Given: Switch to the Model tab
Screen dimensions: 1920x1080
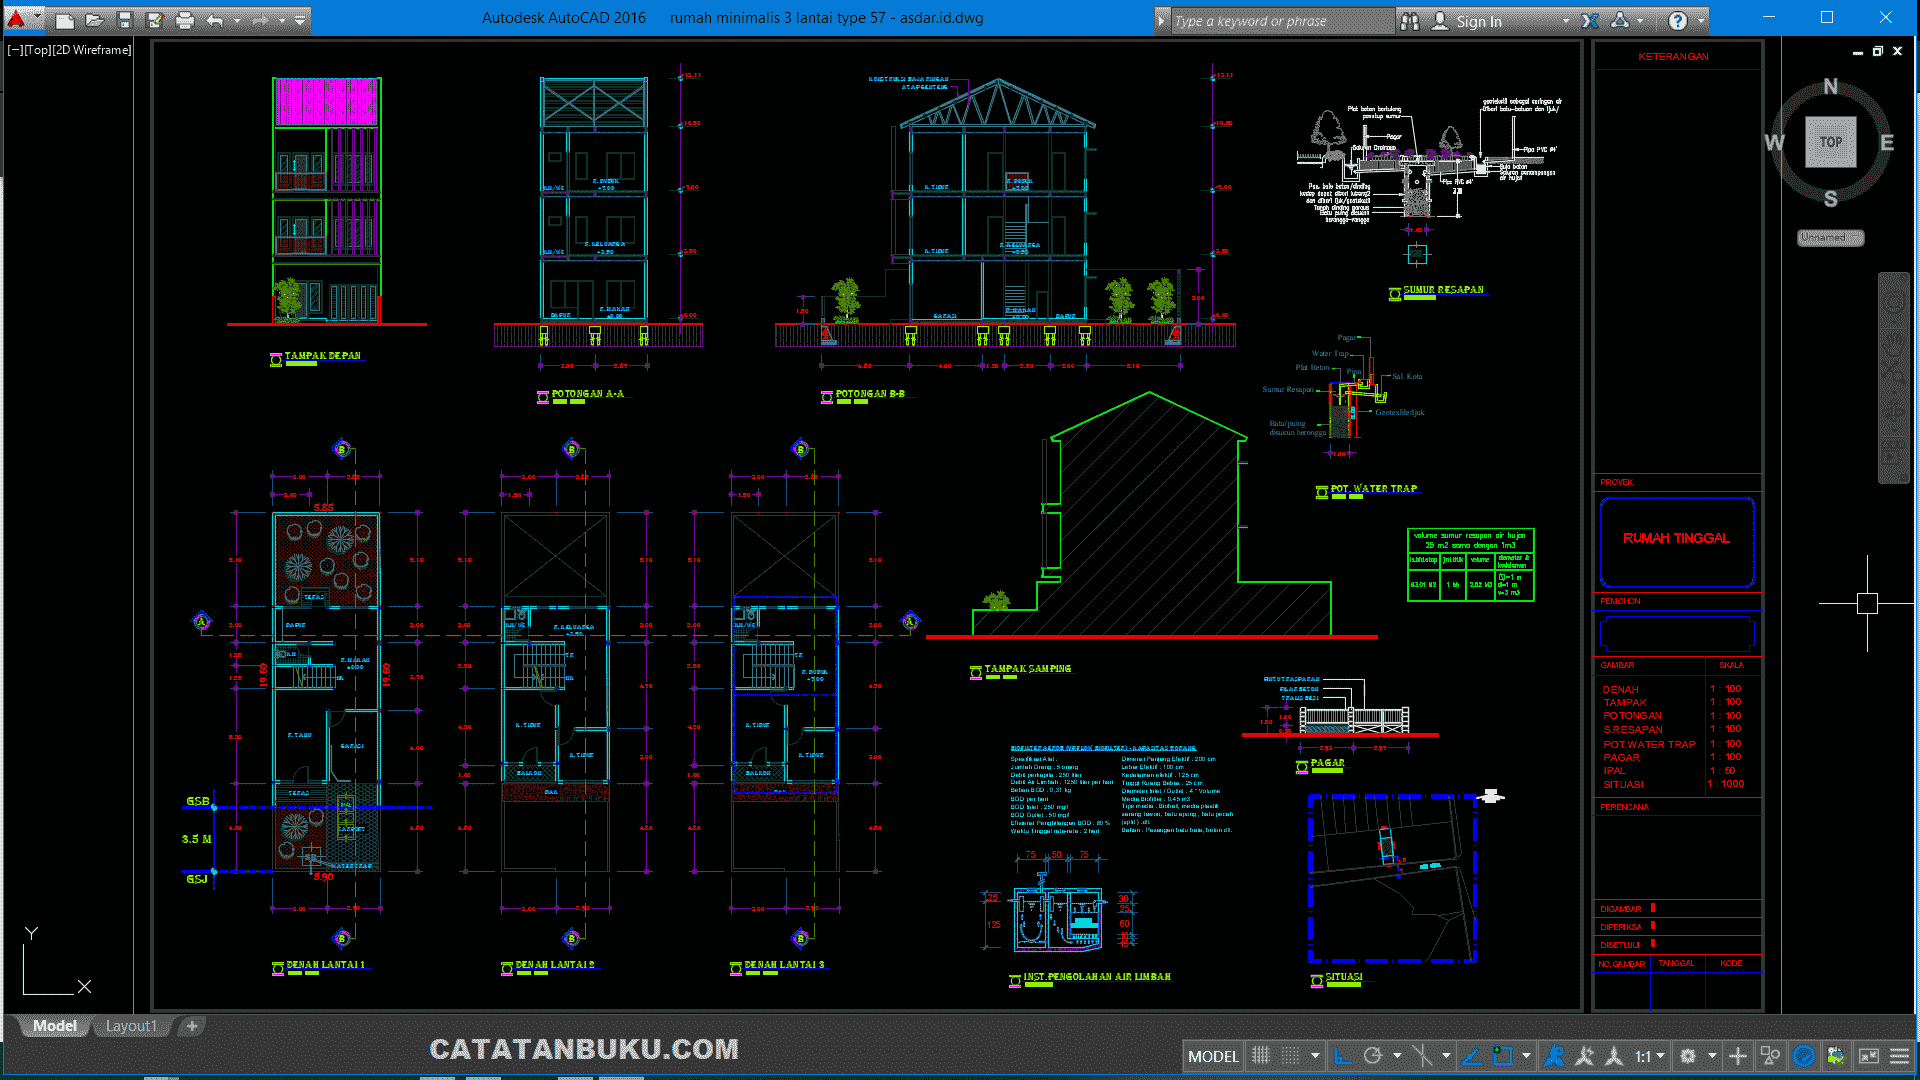Looking at the screenshot, I should tap(54, 1026).
